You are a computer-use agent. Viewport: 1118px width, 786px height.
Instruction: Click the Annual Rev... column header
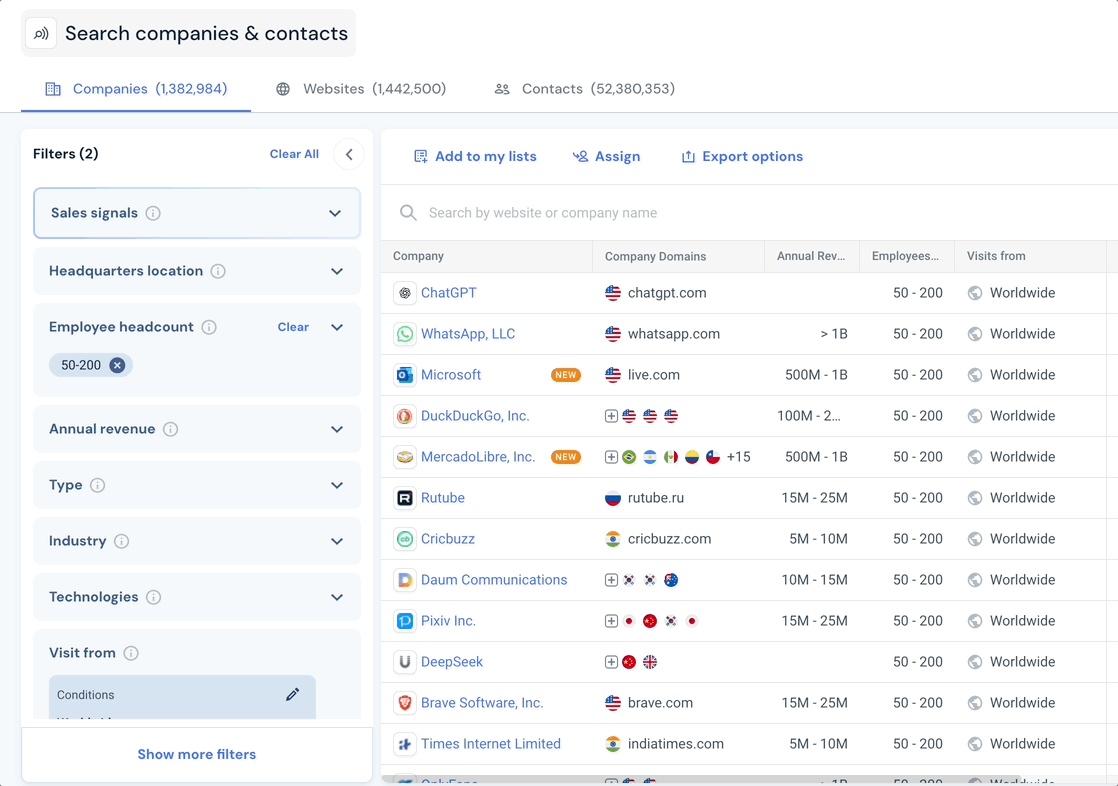click(811, 256)
